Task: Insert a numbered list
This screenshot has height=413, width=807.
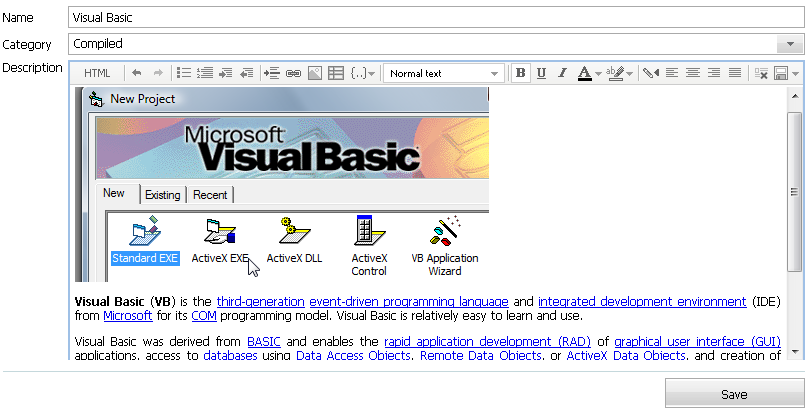Action: 205,73
